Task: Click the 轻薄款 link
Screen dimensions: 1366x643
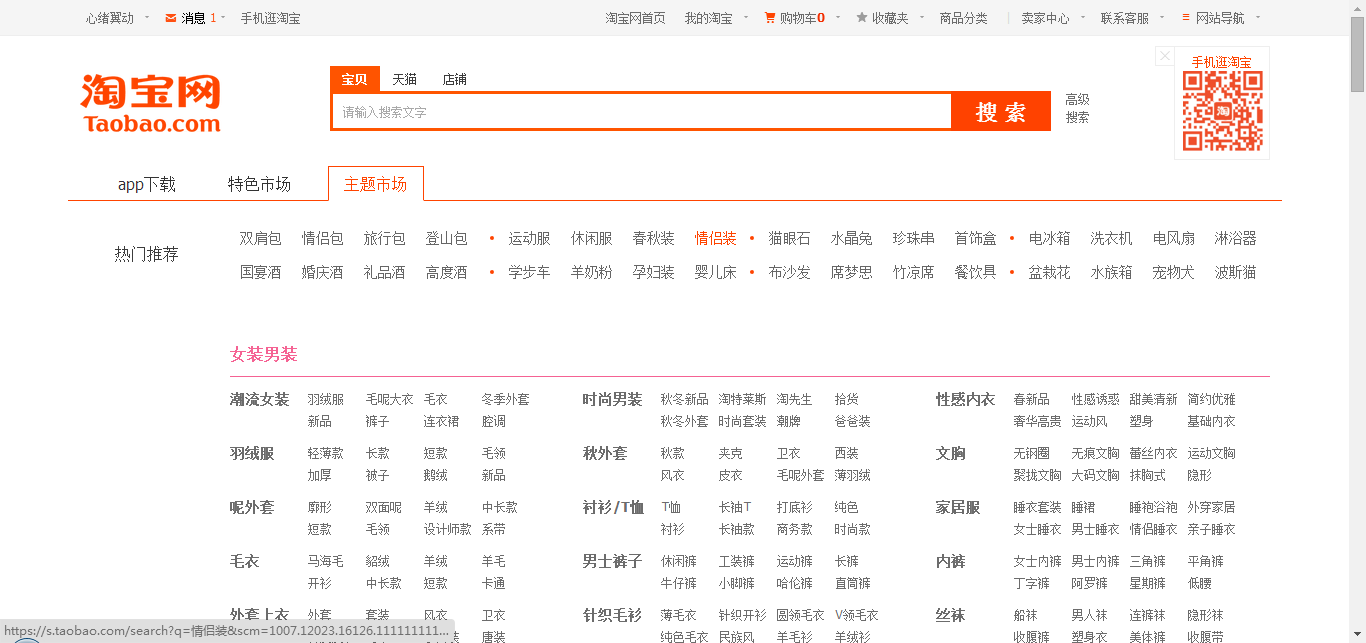Action: pos(325,453)
